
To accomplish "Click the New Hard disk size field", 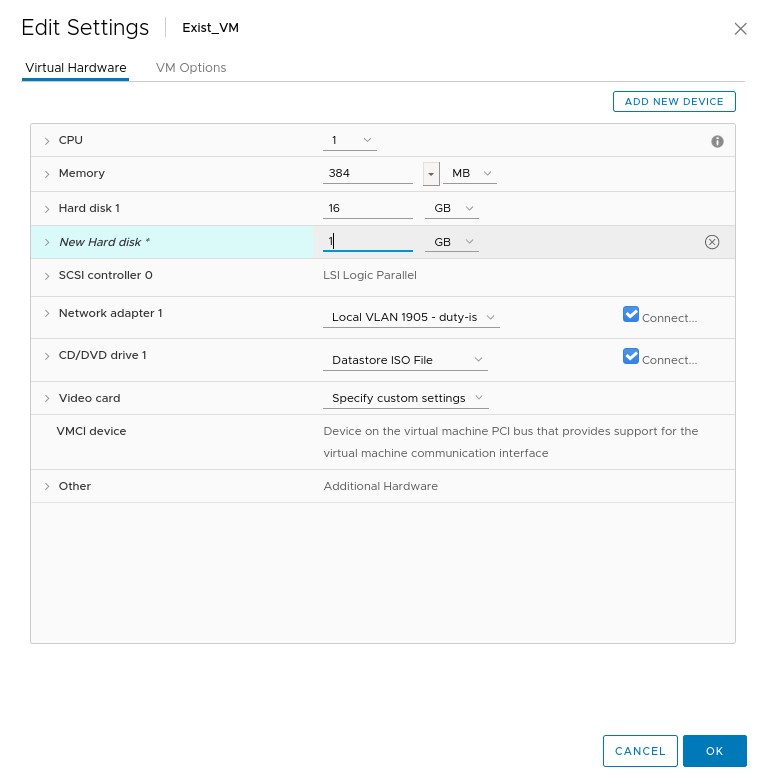I will coord(367,242).
